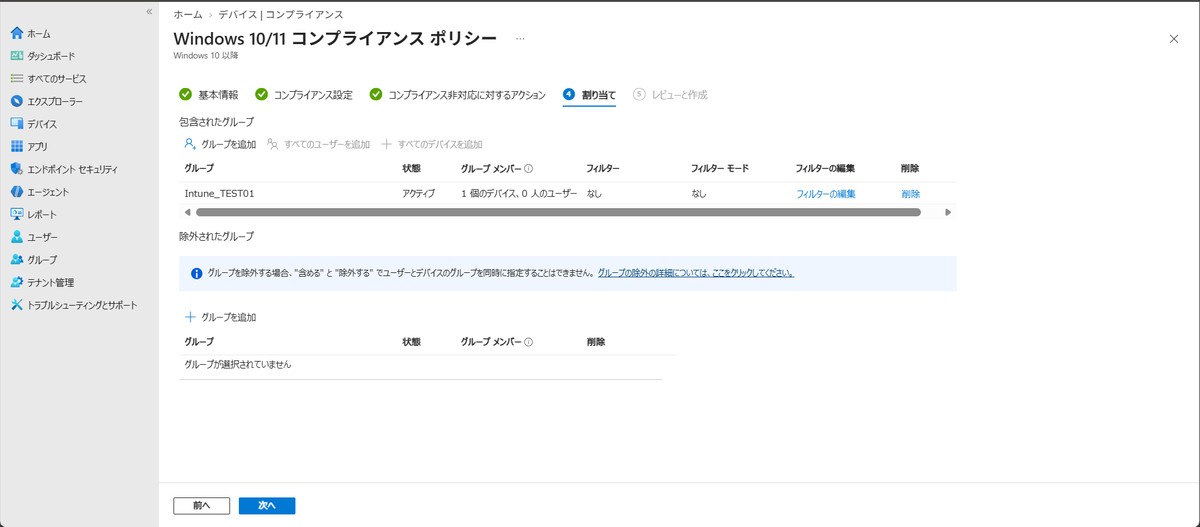Screen dimensions: 1200x527
Task: Click the 前へ button
Action: click(x=202, y=506)
